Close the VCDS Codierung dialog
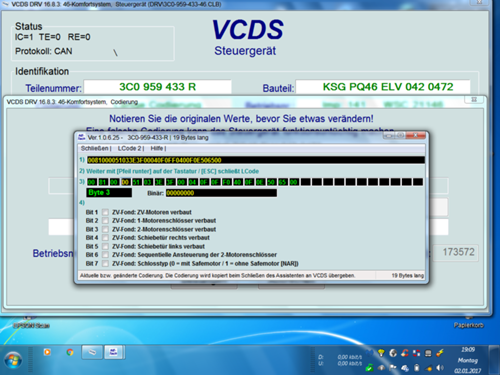The height and width of the screenshot is (375, 500). [474, 99]
